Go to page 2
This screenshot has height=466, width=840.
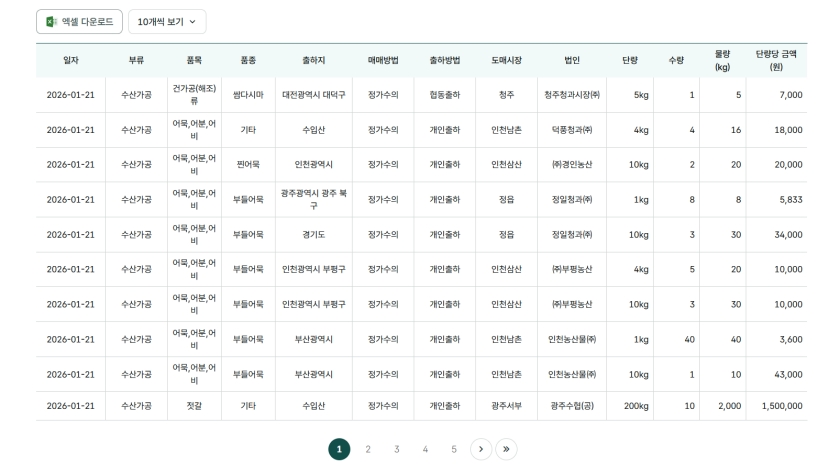(x=368, y=449)
